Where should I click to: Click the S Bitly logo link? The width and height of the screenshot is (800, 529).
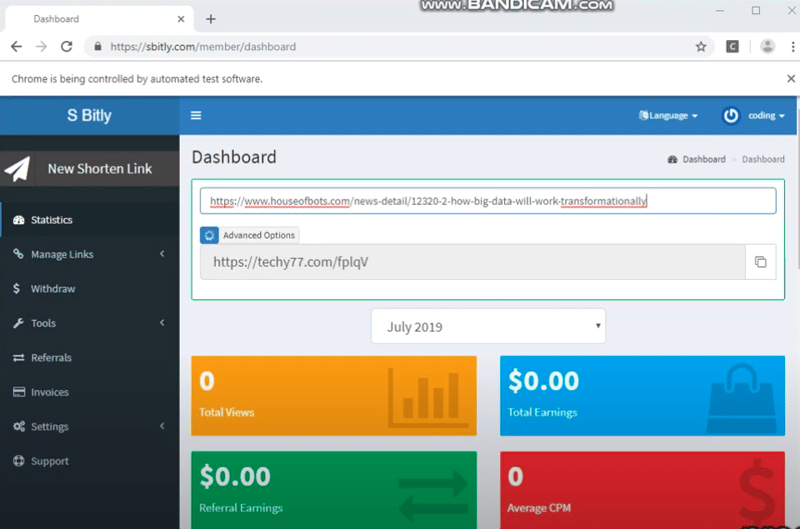pos(89,115)
